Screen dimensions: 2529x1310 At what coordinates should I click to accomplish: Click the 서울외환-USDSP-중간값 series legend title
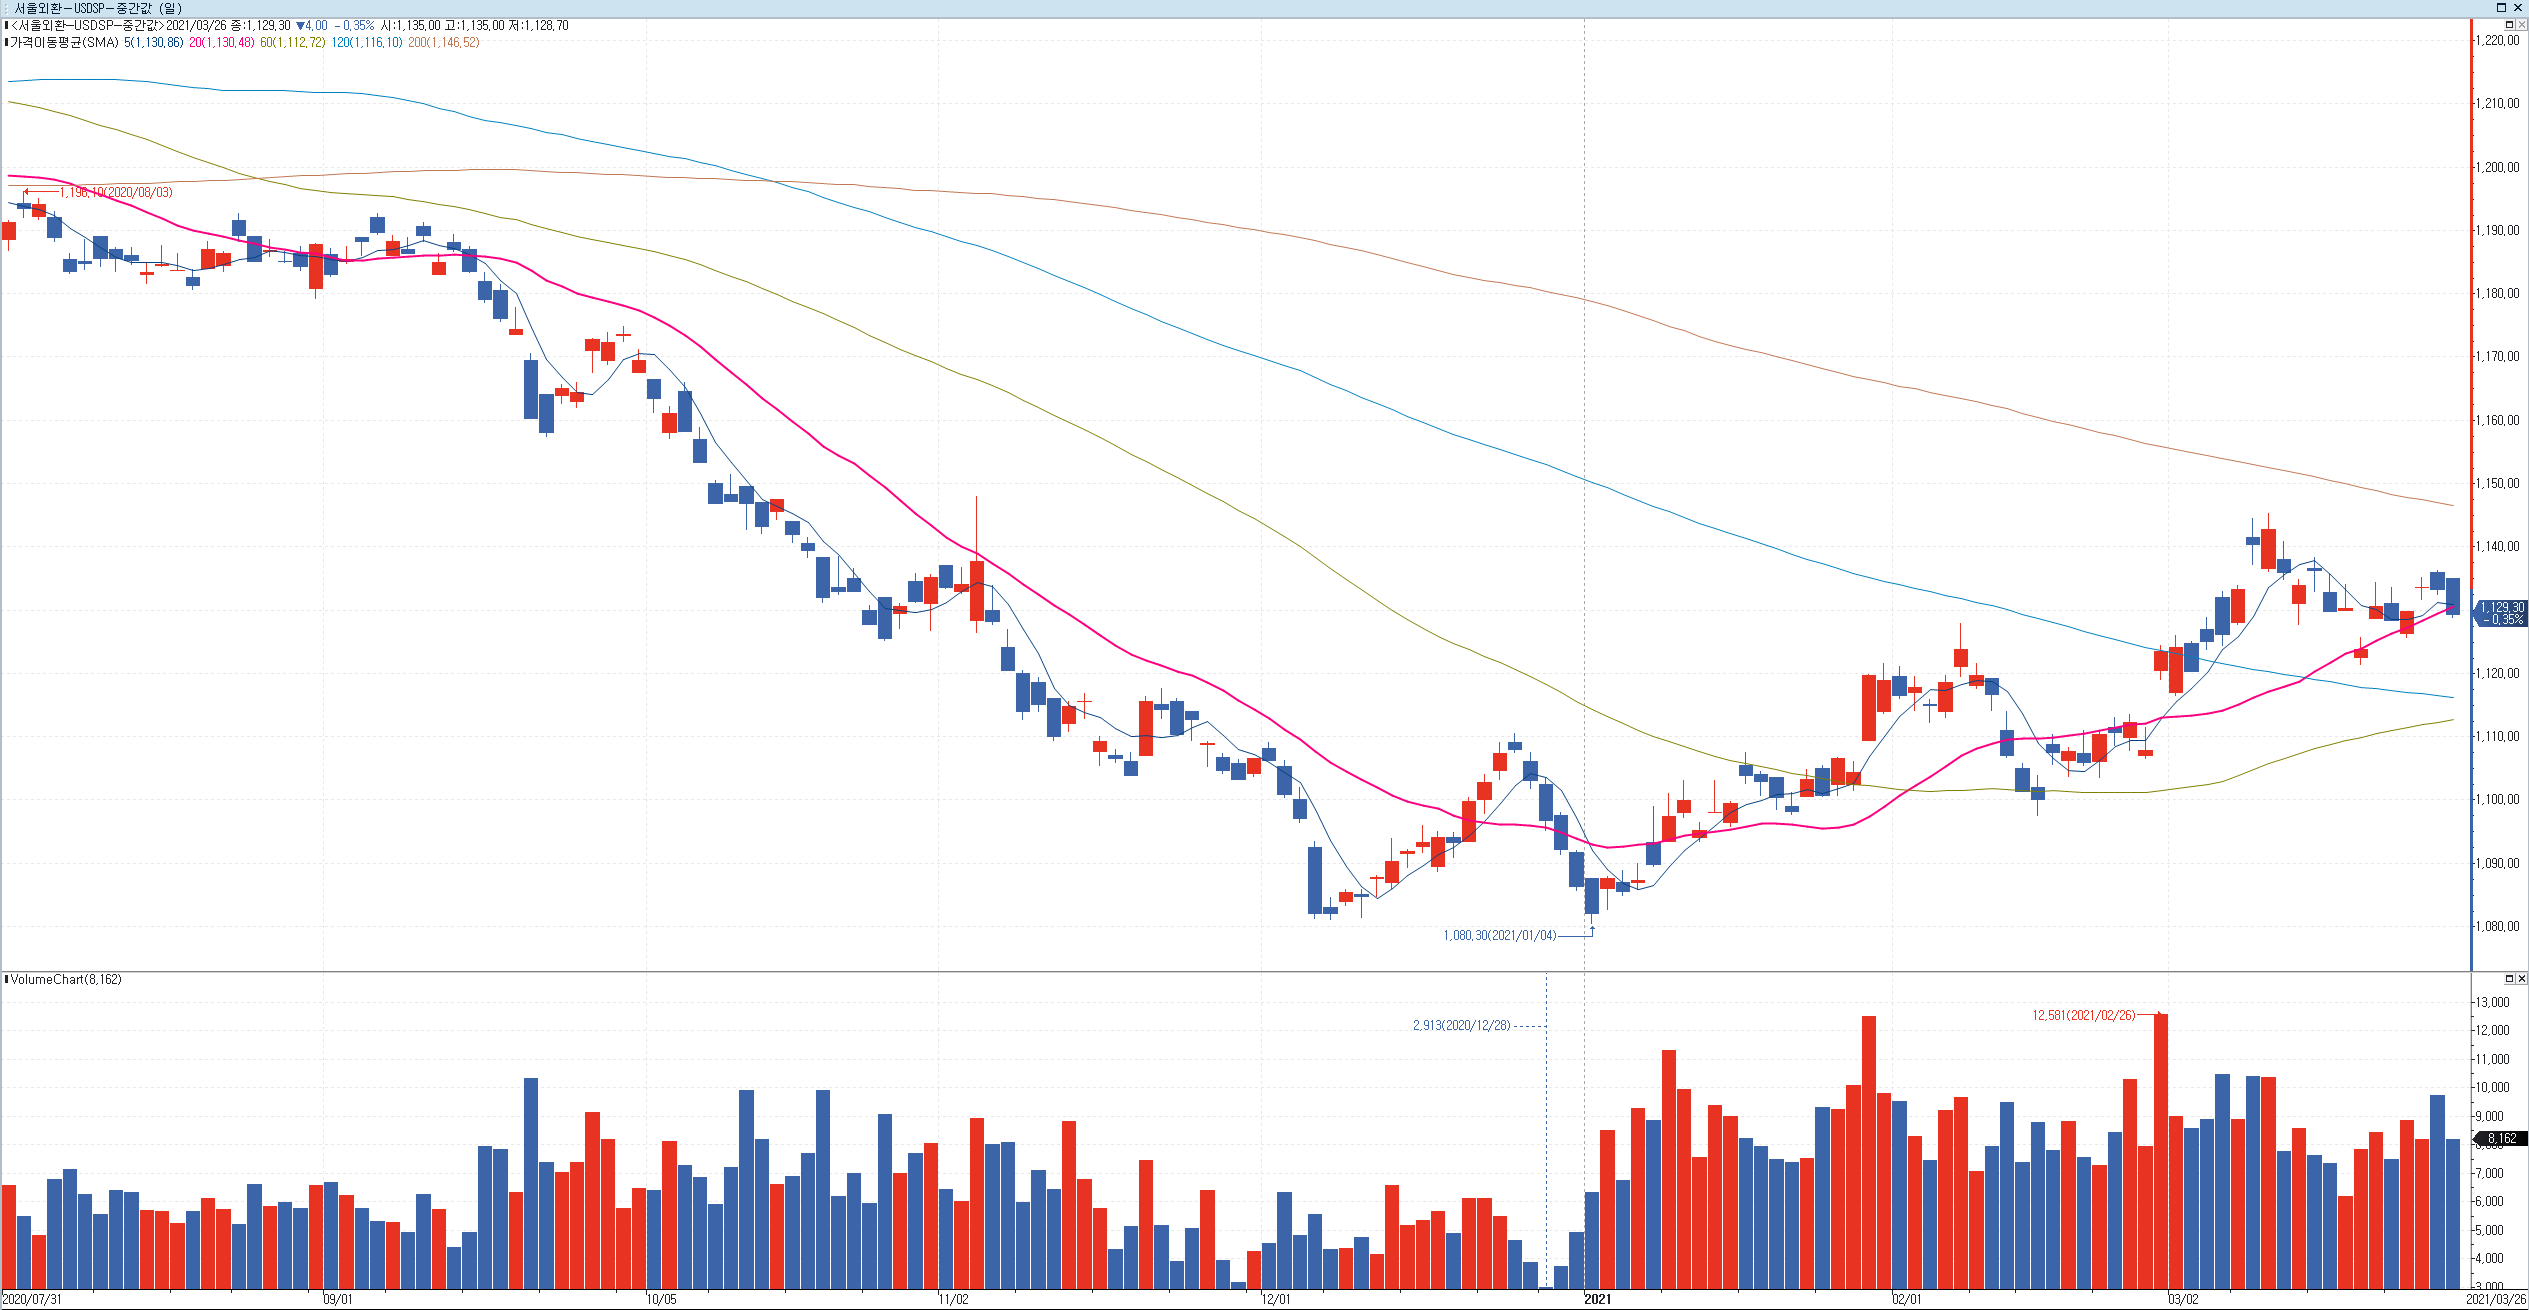click(x=87, y=26)
